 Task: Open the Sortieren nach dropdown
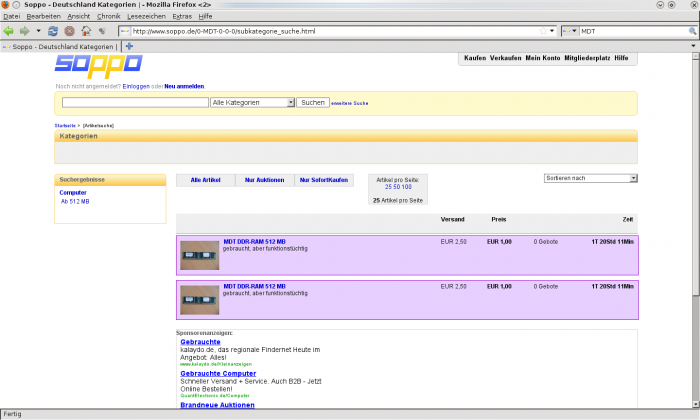tap(591, 178)
